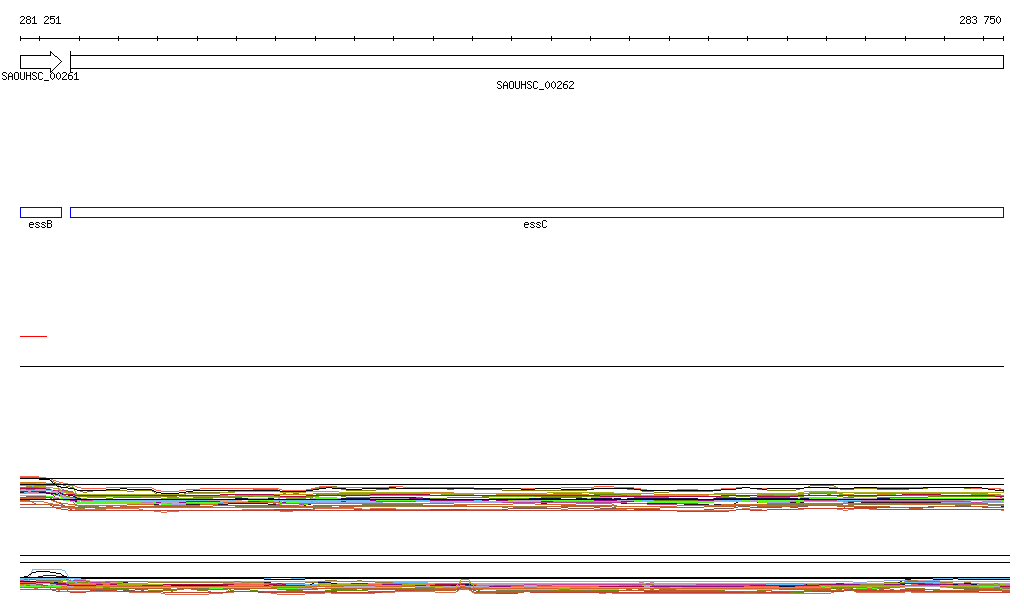Image resolution: width=1024 pixels, height=611 pixels.
Task: Click the start coordinate 281 251
Action: tap(40, 20)
